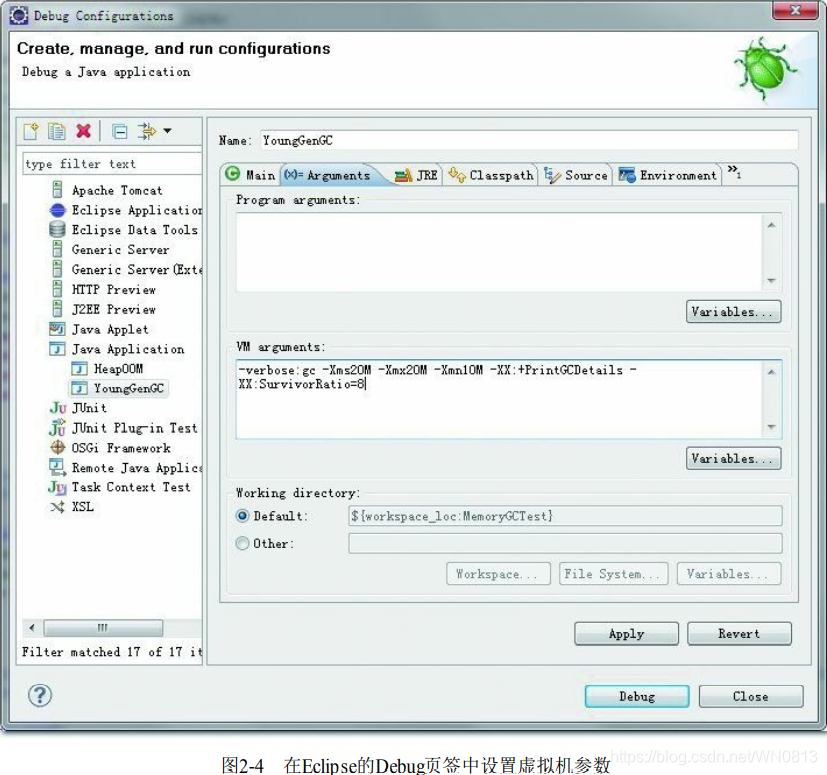Viewport: 827px width, 775px height.
Task: Click the Name field YoungGenGC
Action: click(529, 140)
